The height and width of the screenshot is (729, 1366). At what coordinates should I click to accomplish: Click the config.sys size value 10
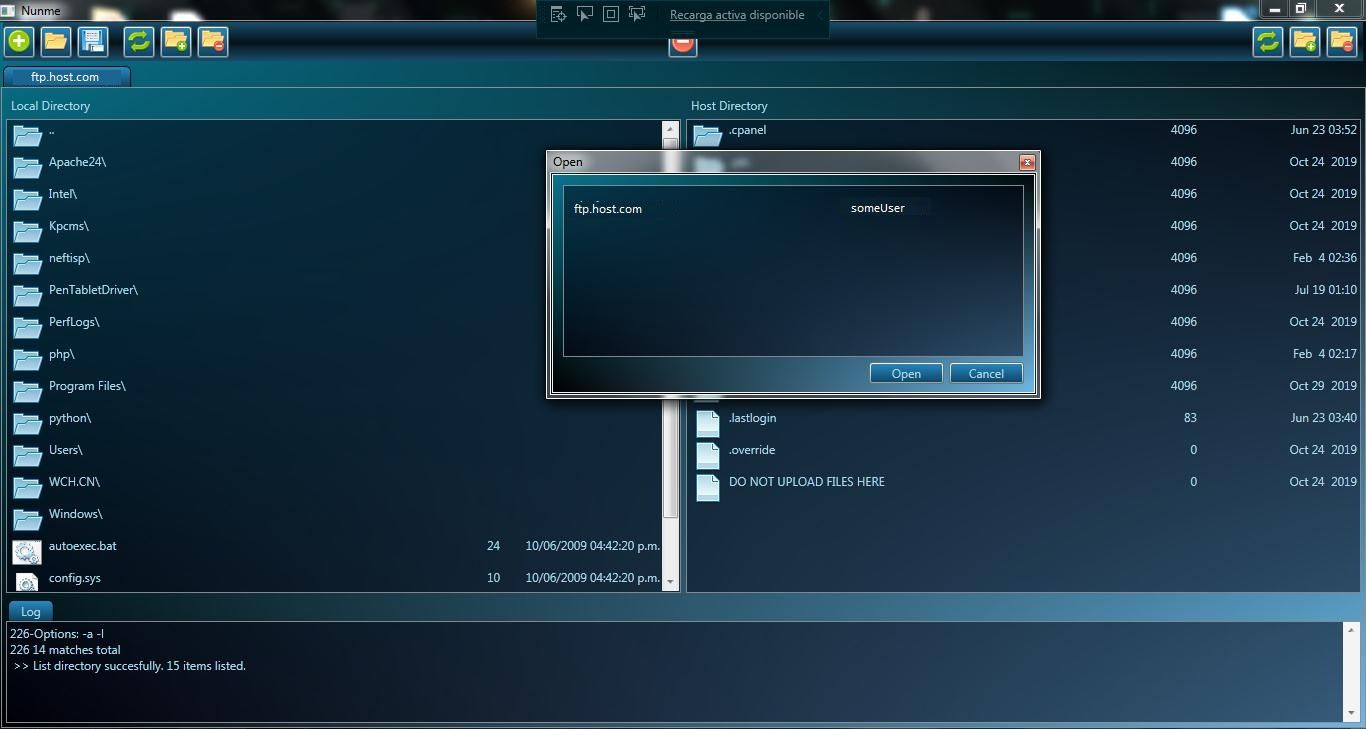pos(493,577)
